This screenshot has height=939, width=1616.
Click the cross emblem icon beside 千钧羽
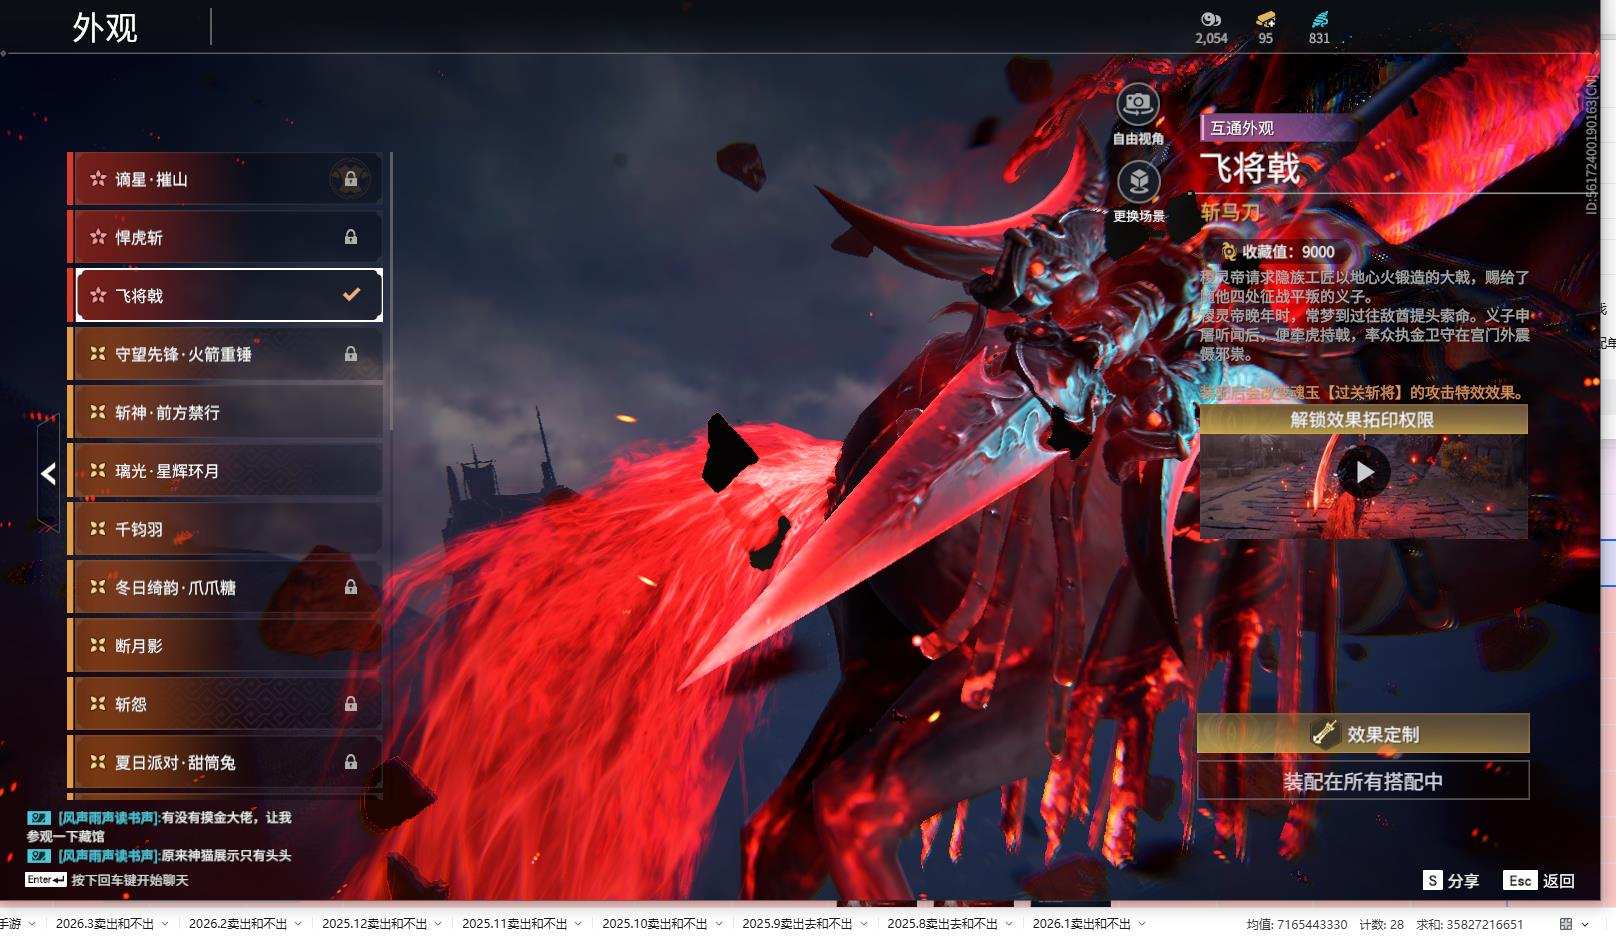coord(98,528)
